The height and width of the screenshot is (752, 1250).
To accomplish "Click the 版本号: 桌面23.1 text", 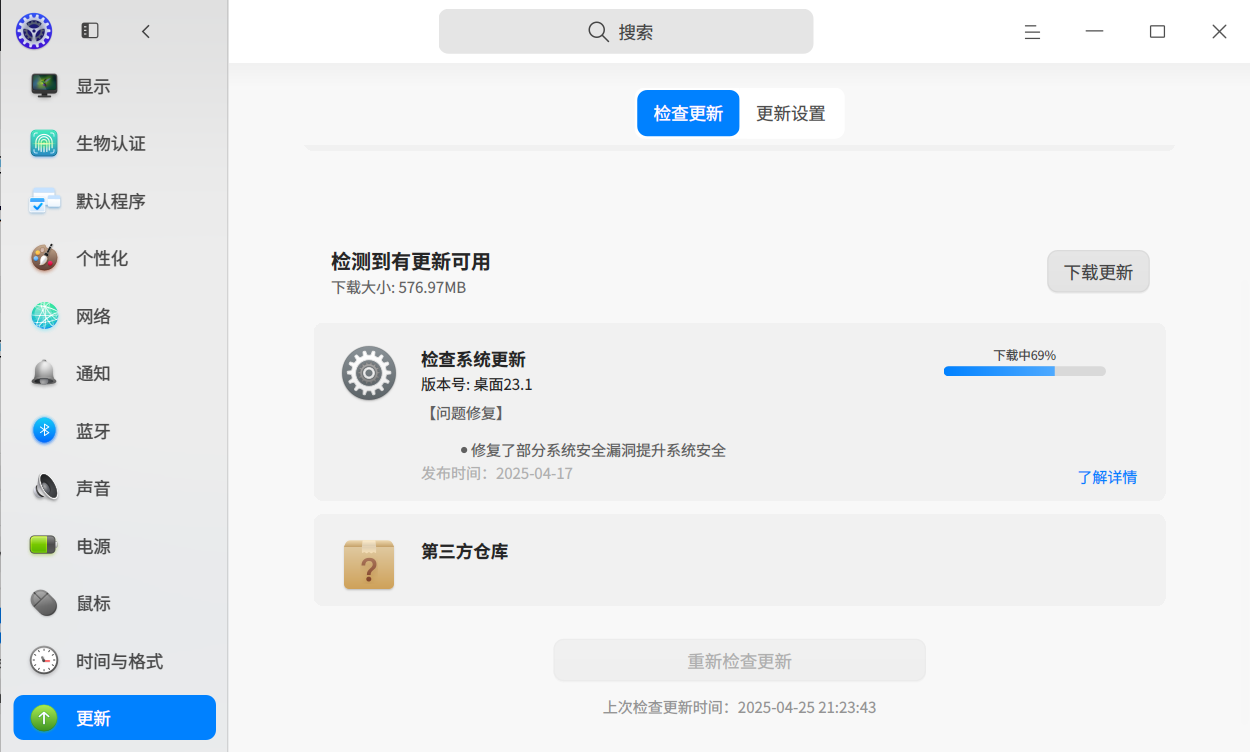I will [x=477, y=384].
